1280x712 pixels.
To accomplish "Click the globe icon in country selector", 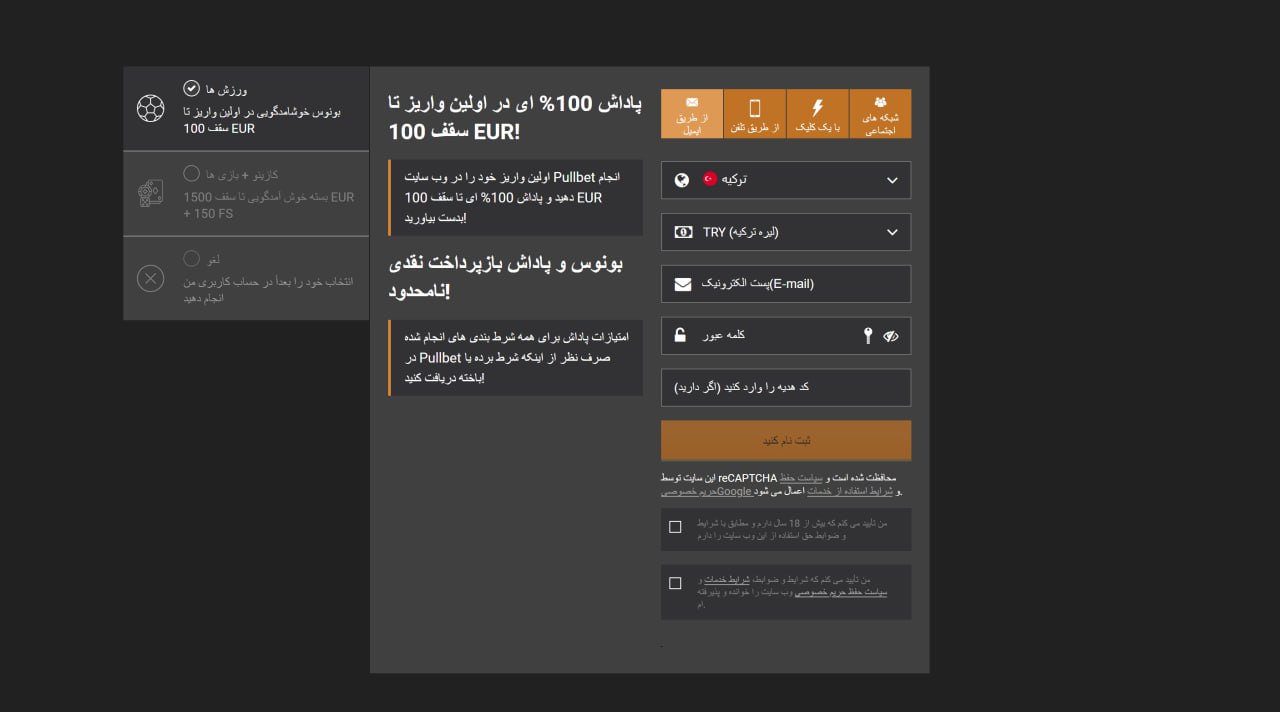I will click(x=683, y=180).
